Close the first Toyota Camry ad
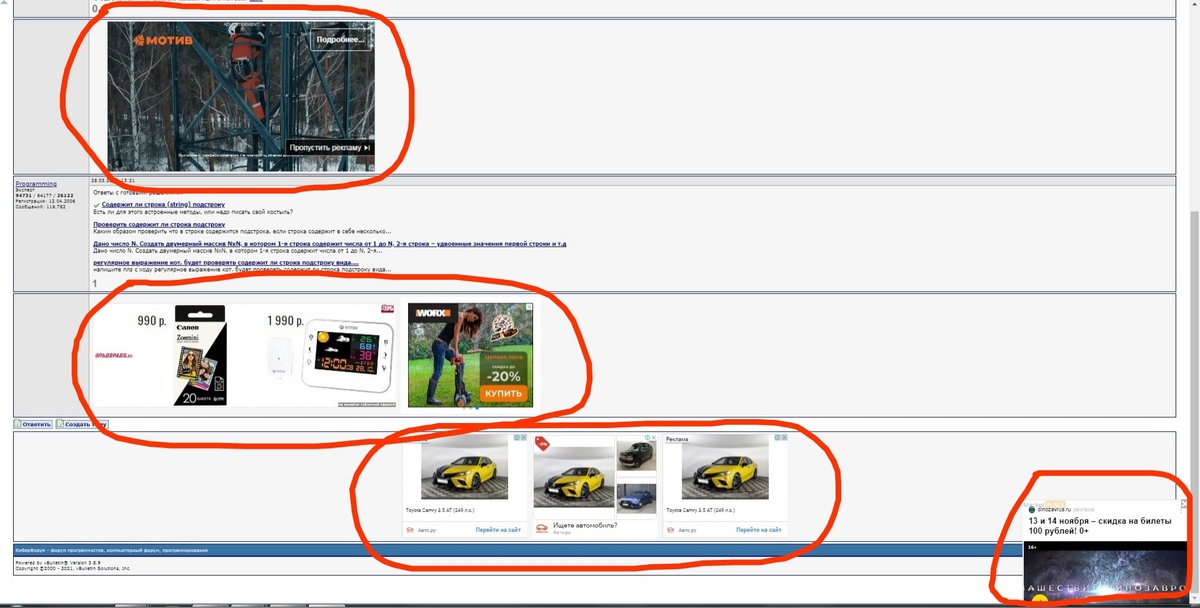Image resolution: width=1200 pixels, height=608 pixels. (524, 438)
